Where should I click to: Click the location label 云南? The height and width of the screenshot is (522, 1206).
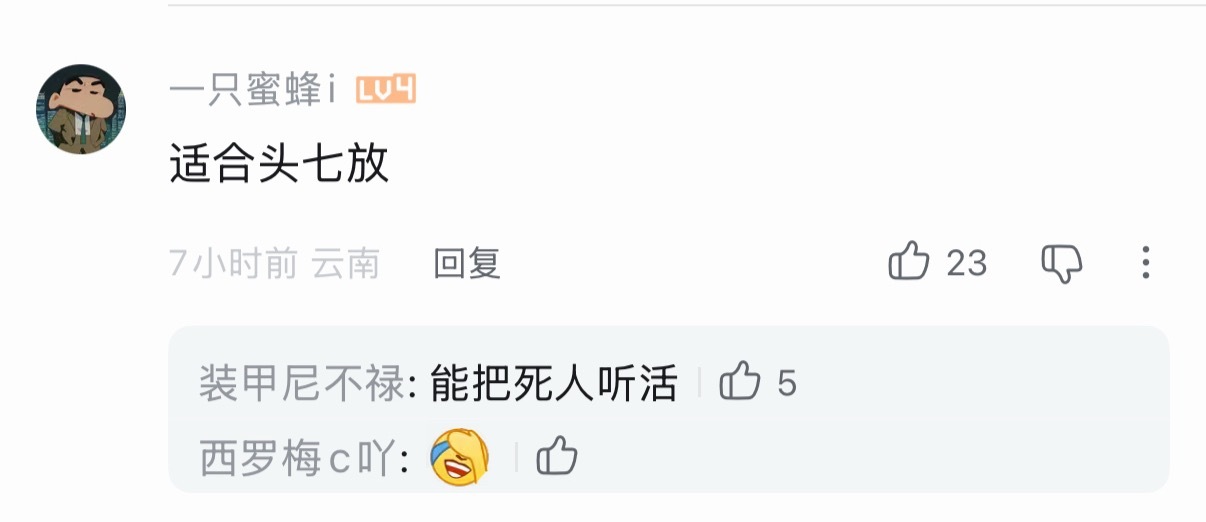(345, 264)
